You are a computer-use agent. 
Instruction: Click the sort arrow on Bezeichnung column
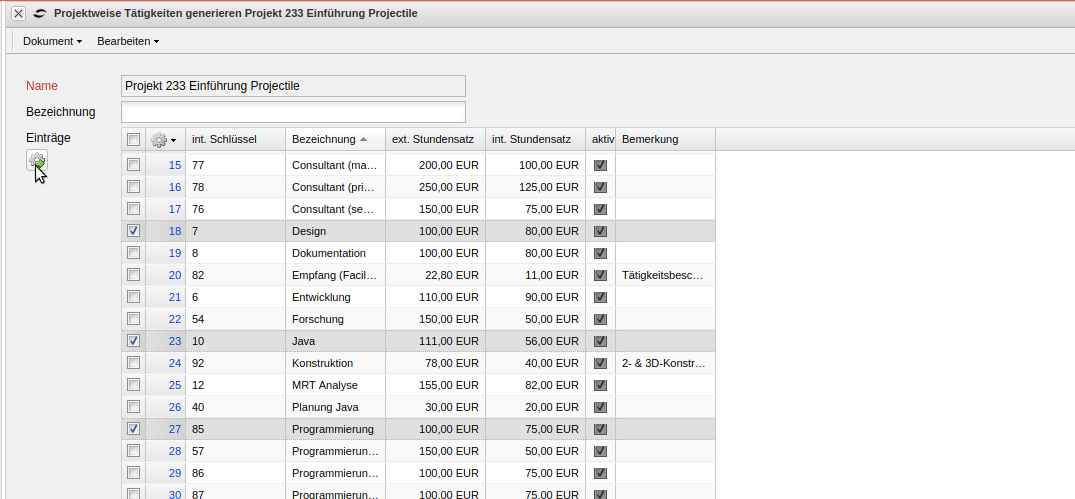click(x=364, y=140)
